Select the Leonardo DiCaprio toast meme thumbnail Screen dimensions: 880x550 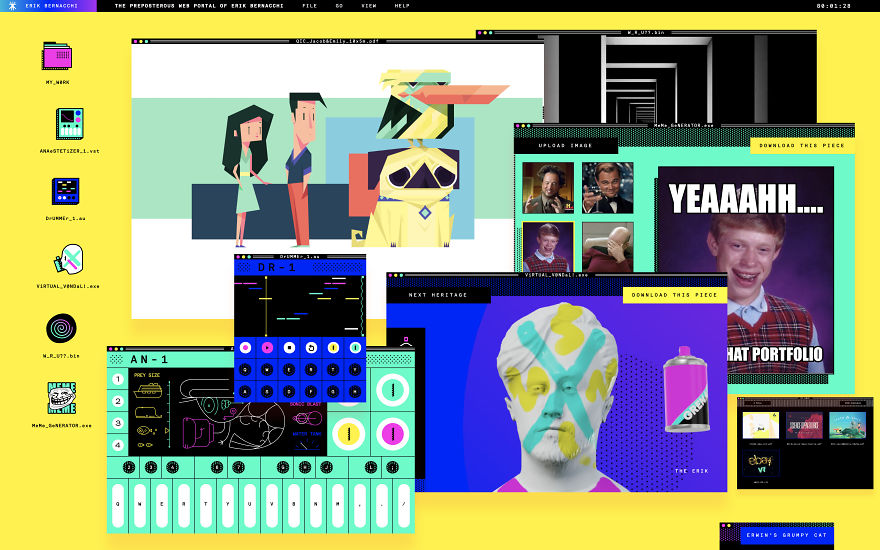(x=608, y=188)
